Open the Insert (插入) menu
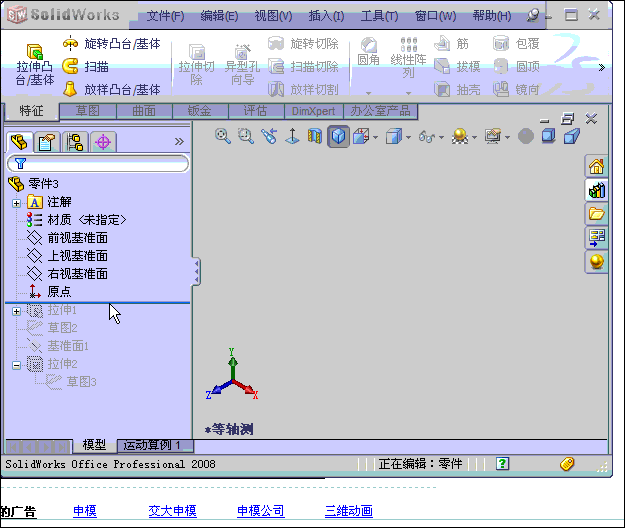The width and height of the screenshot is (625, 528). 326,16
